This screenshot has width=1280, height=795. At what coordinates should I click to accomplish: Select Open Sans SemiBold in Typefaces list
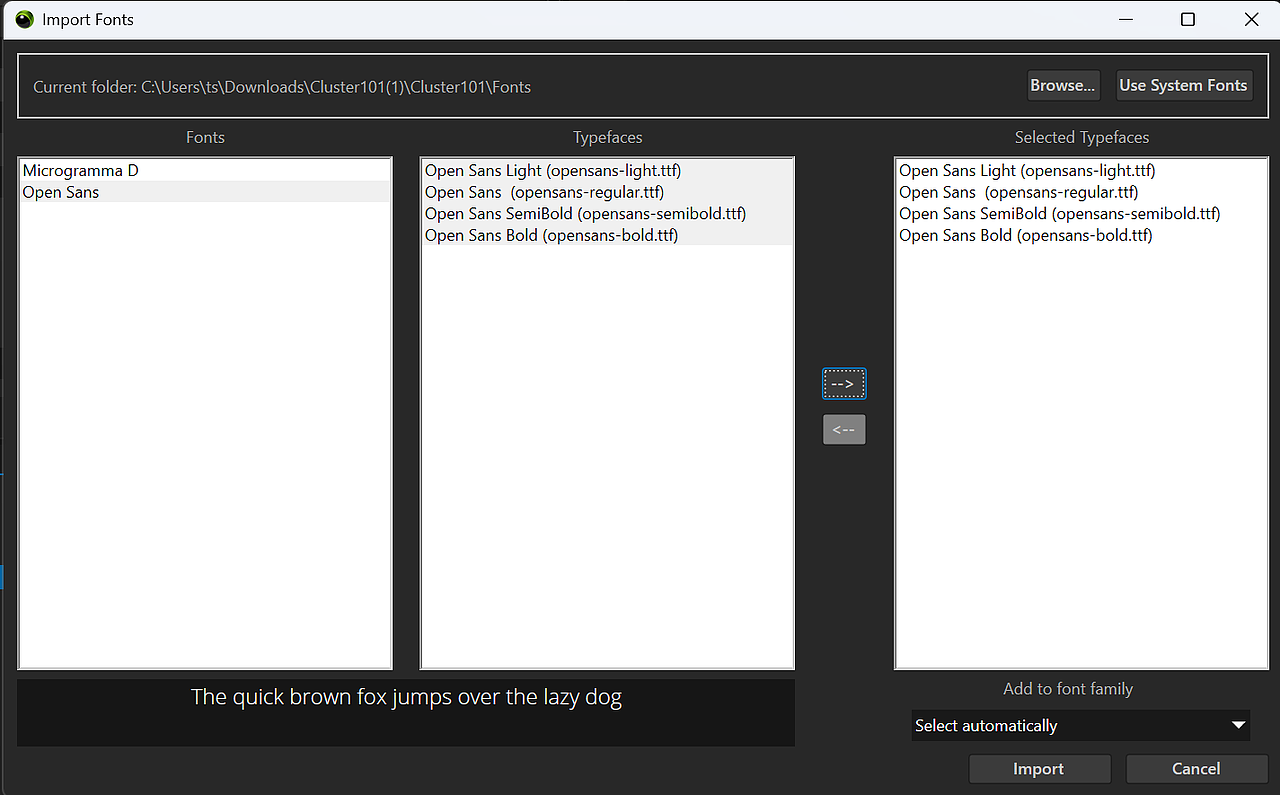(x=607, y=213)
